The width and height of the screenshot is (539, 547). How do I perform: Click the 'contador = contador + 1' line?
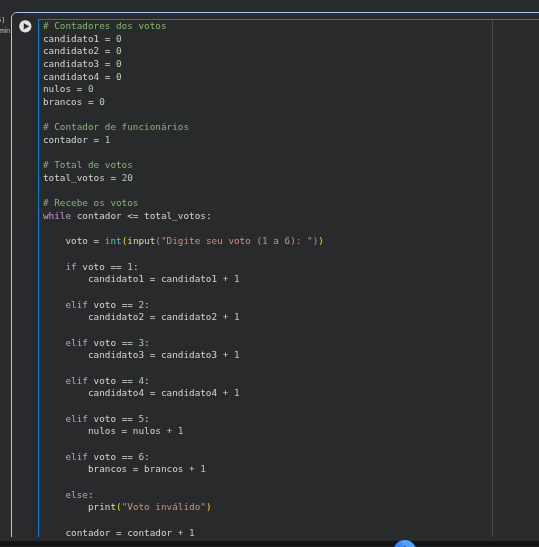(130, 533)
